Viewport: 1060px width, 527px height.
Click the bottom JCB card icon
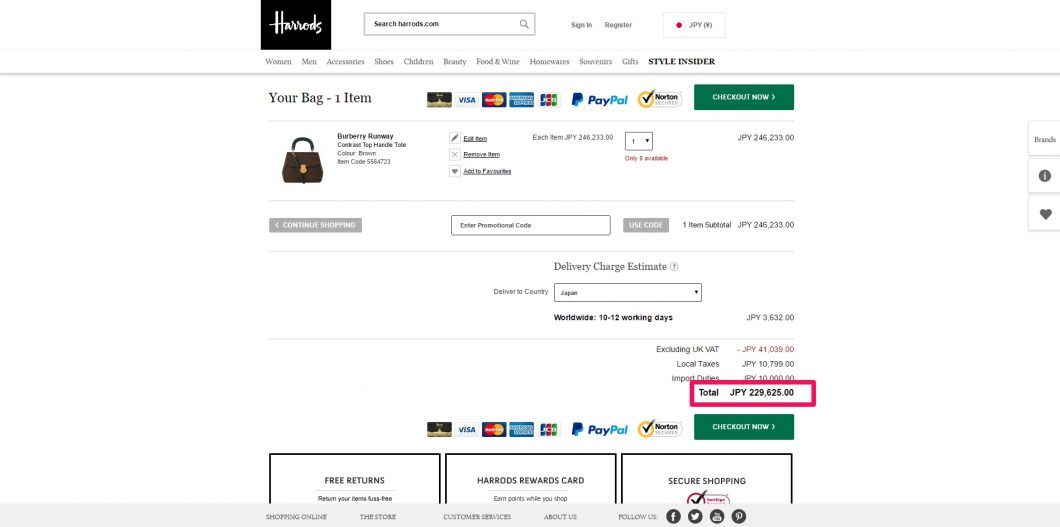(x=548, y=430)
